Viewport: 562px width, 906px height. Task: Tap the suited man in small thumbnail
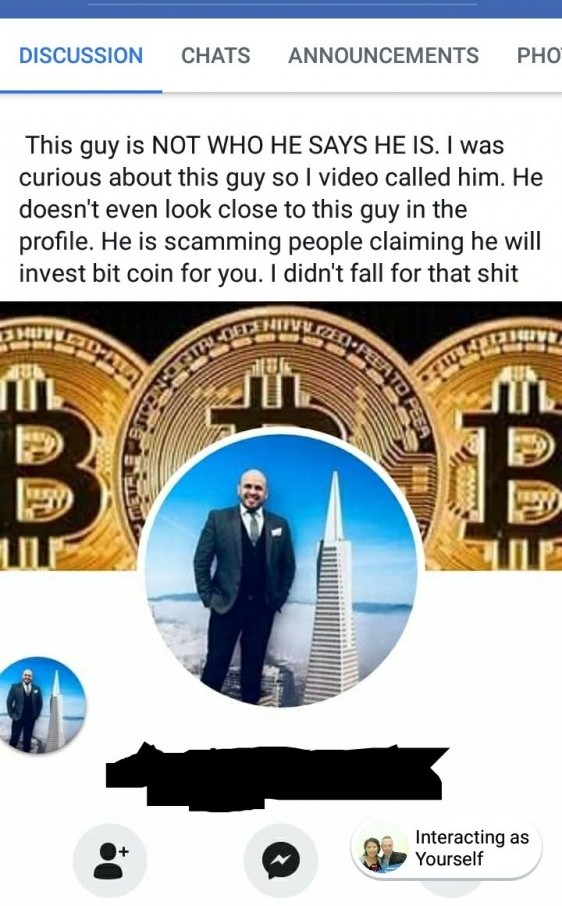[x=24, y=710]
